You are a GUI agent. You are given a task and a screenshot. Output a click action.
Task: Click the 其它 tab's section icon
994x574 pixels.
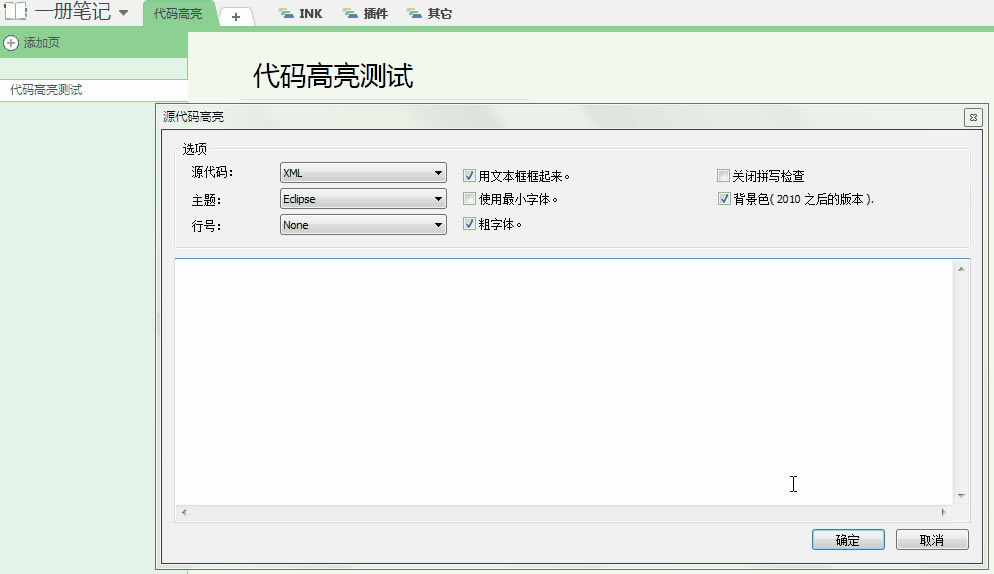pyautogui.click(x=415, y=13)
